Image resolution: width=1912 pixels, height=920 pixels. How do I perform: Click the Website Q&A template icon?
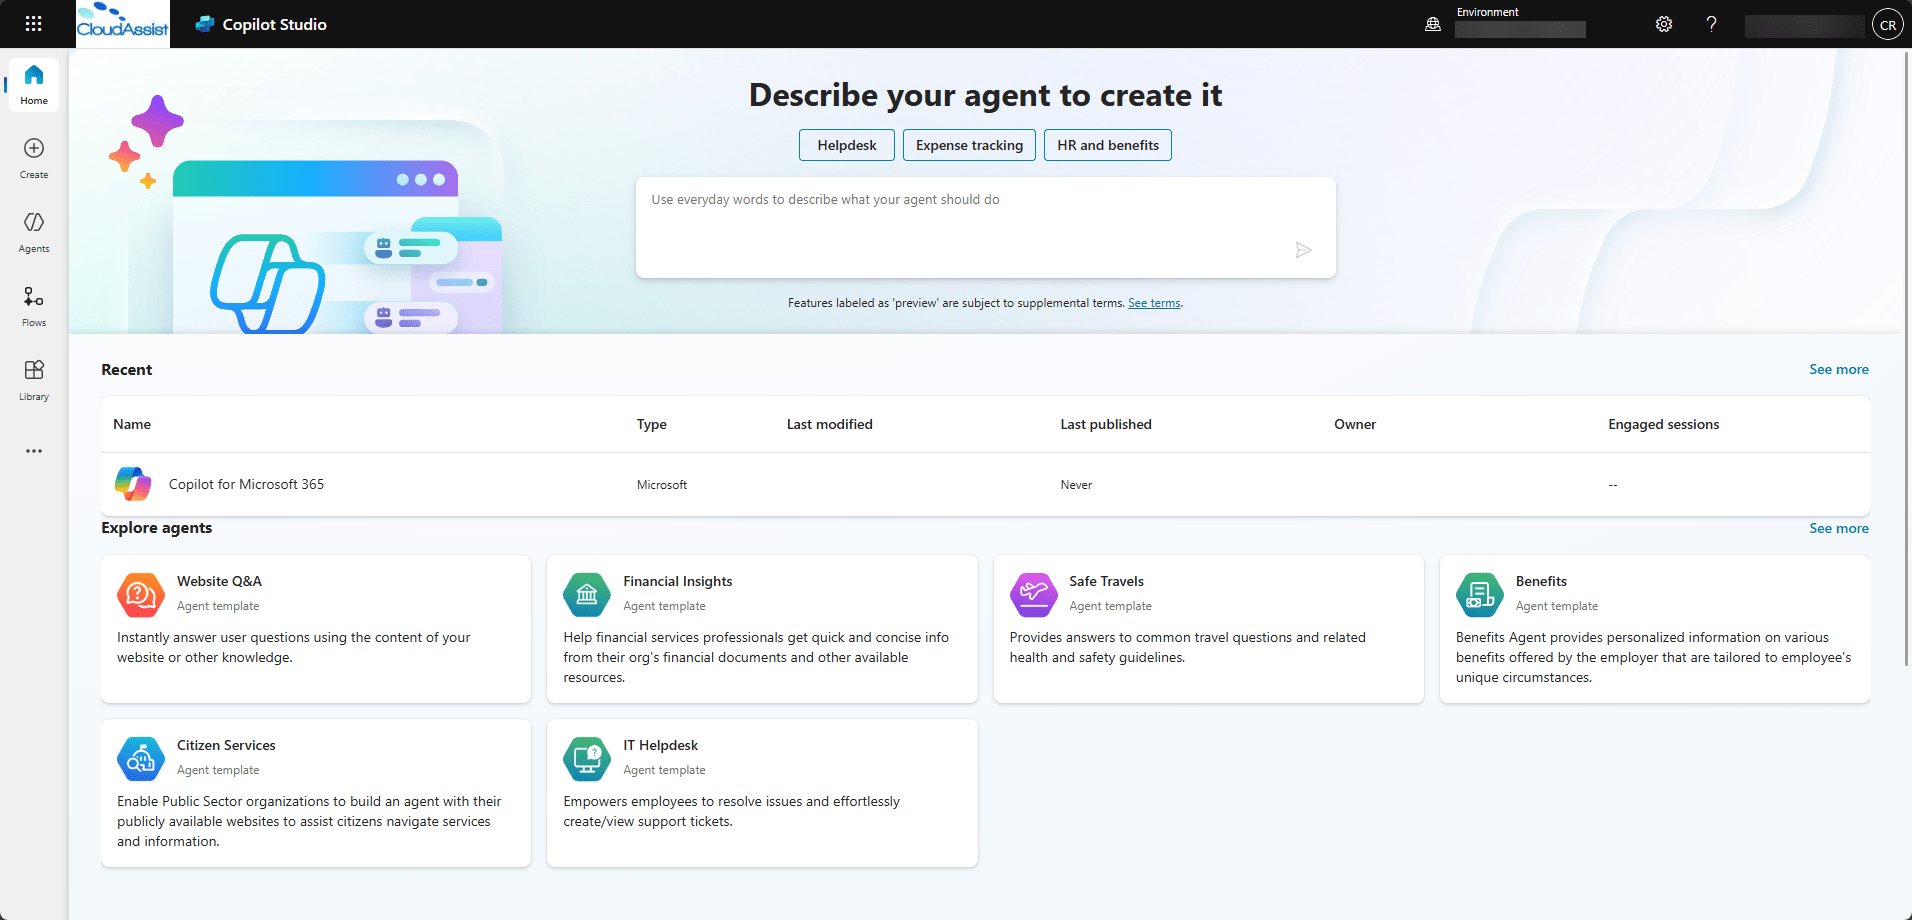[x=141, y=595]
